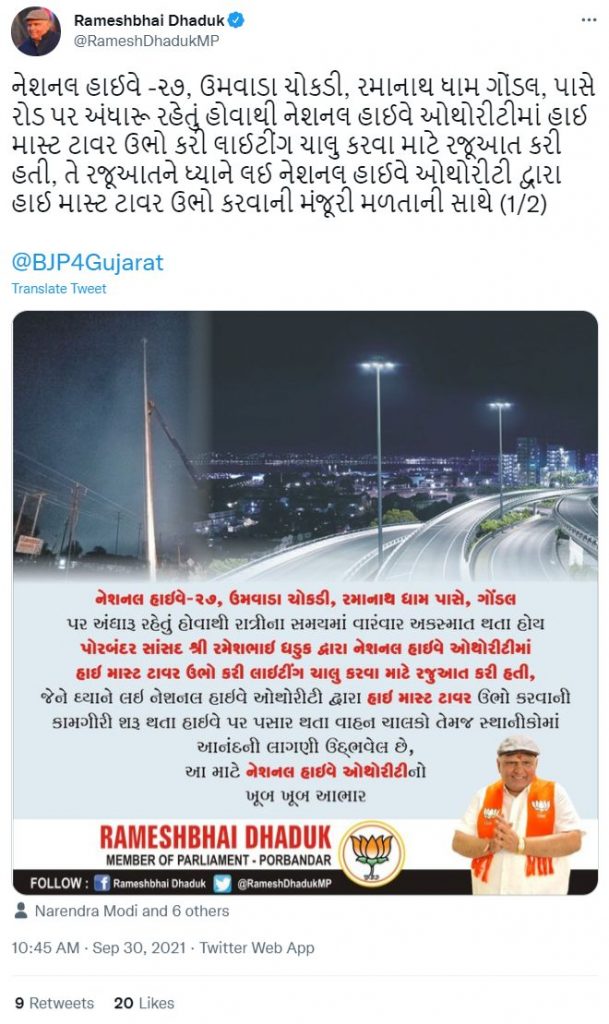The height and width of the screenshot is (1024, 609).
Task: Open the attached highway poster image
Action: coord(305,602)
